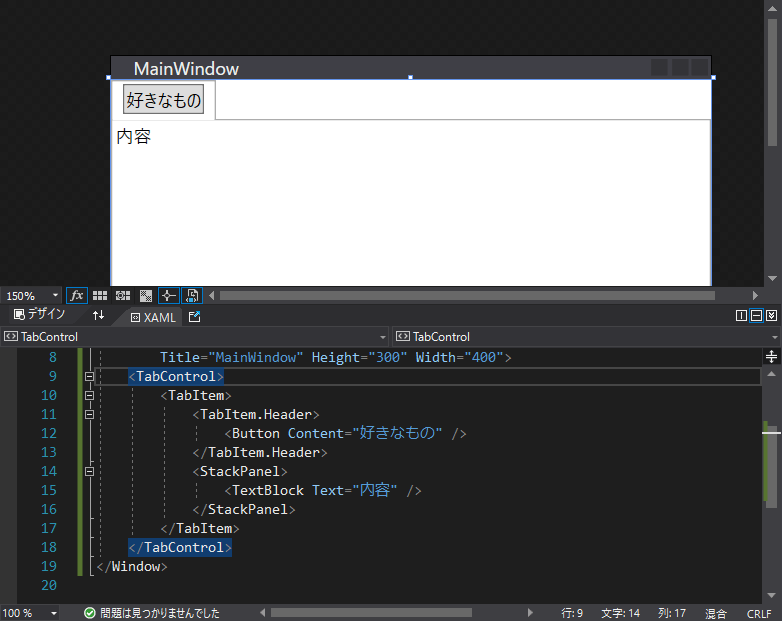Collapse the pane with double chevron
The height and width of the screenshot is (621, 782).
click(x=771, y=316)
